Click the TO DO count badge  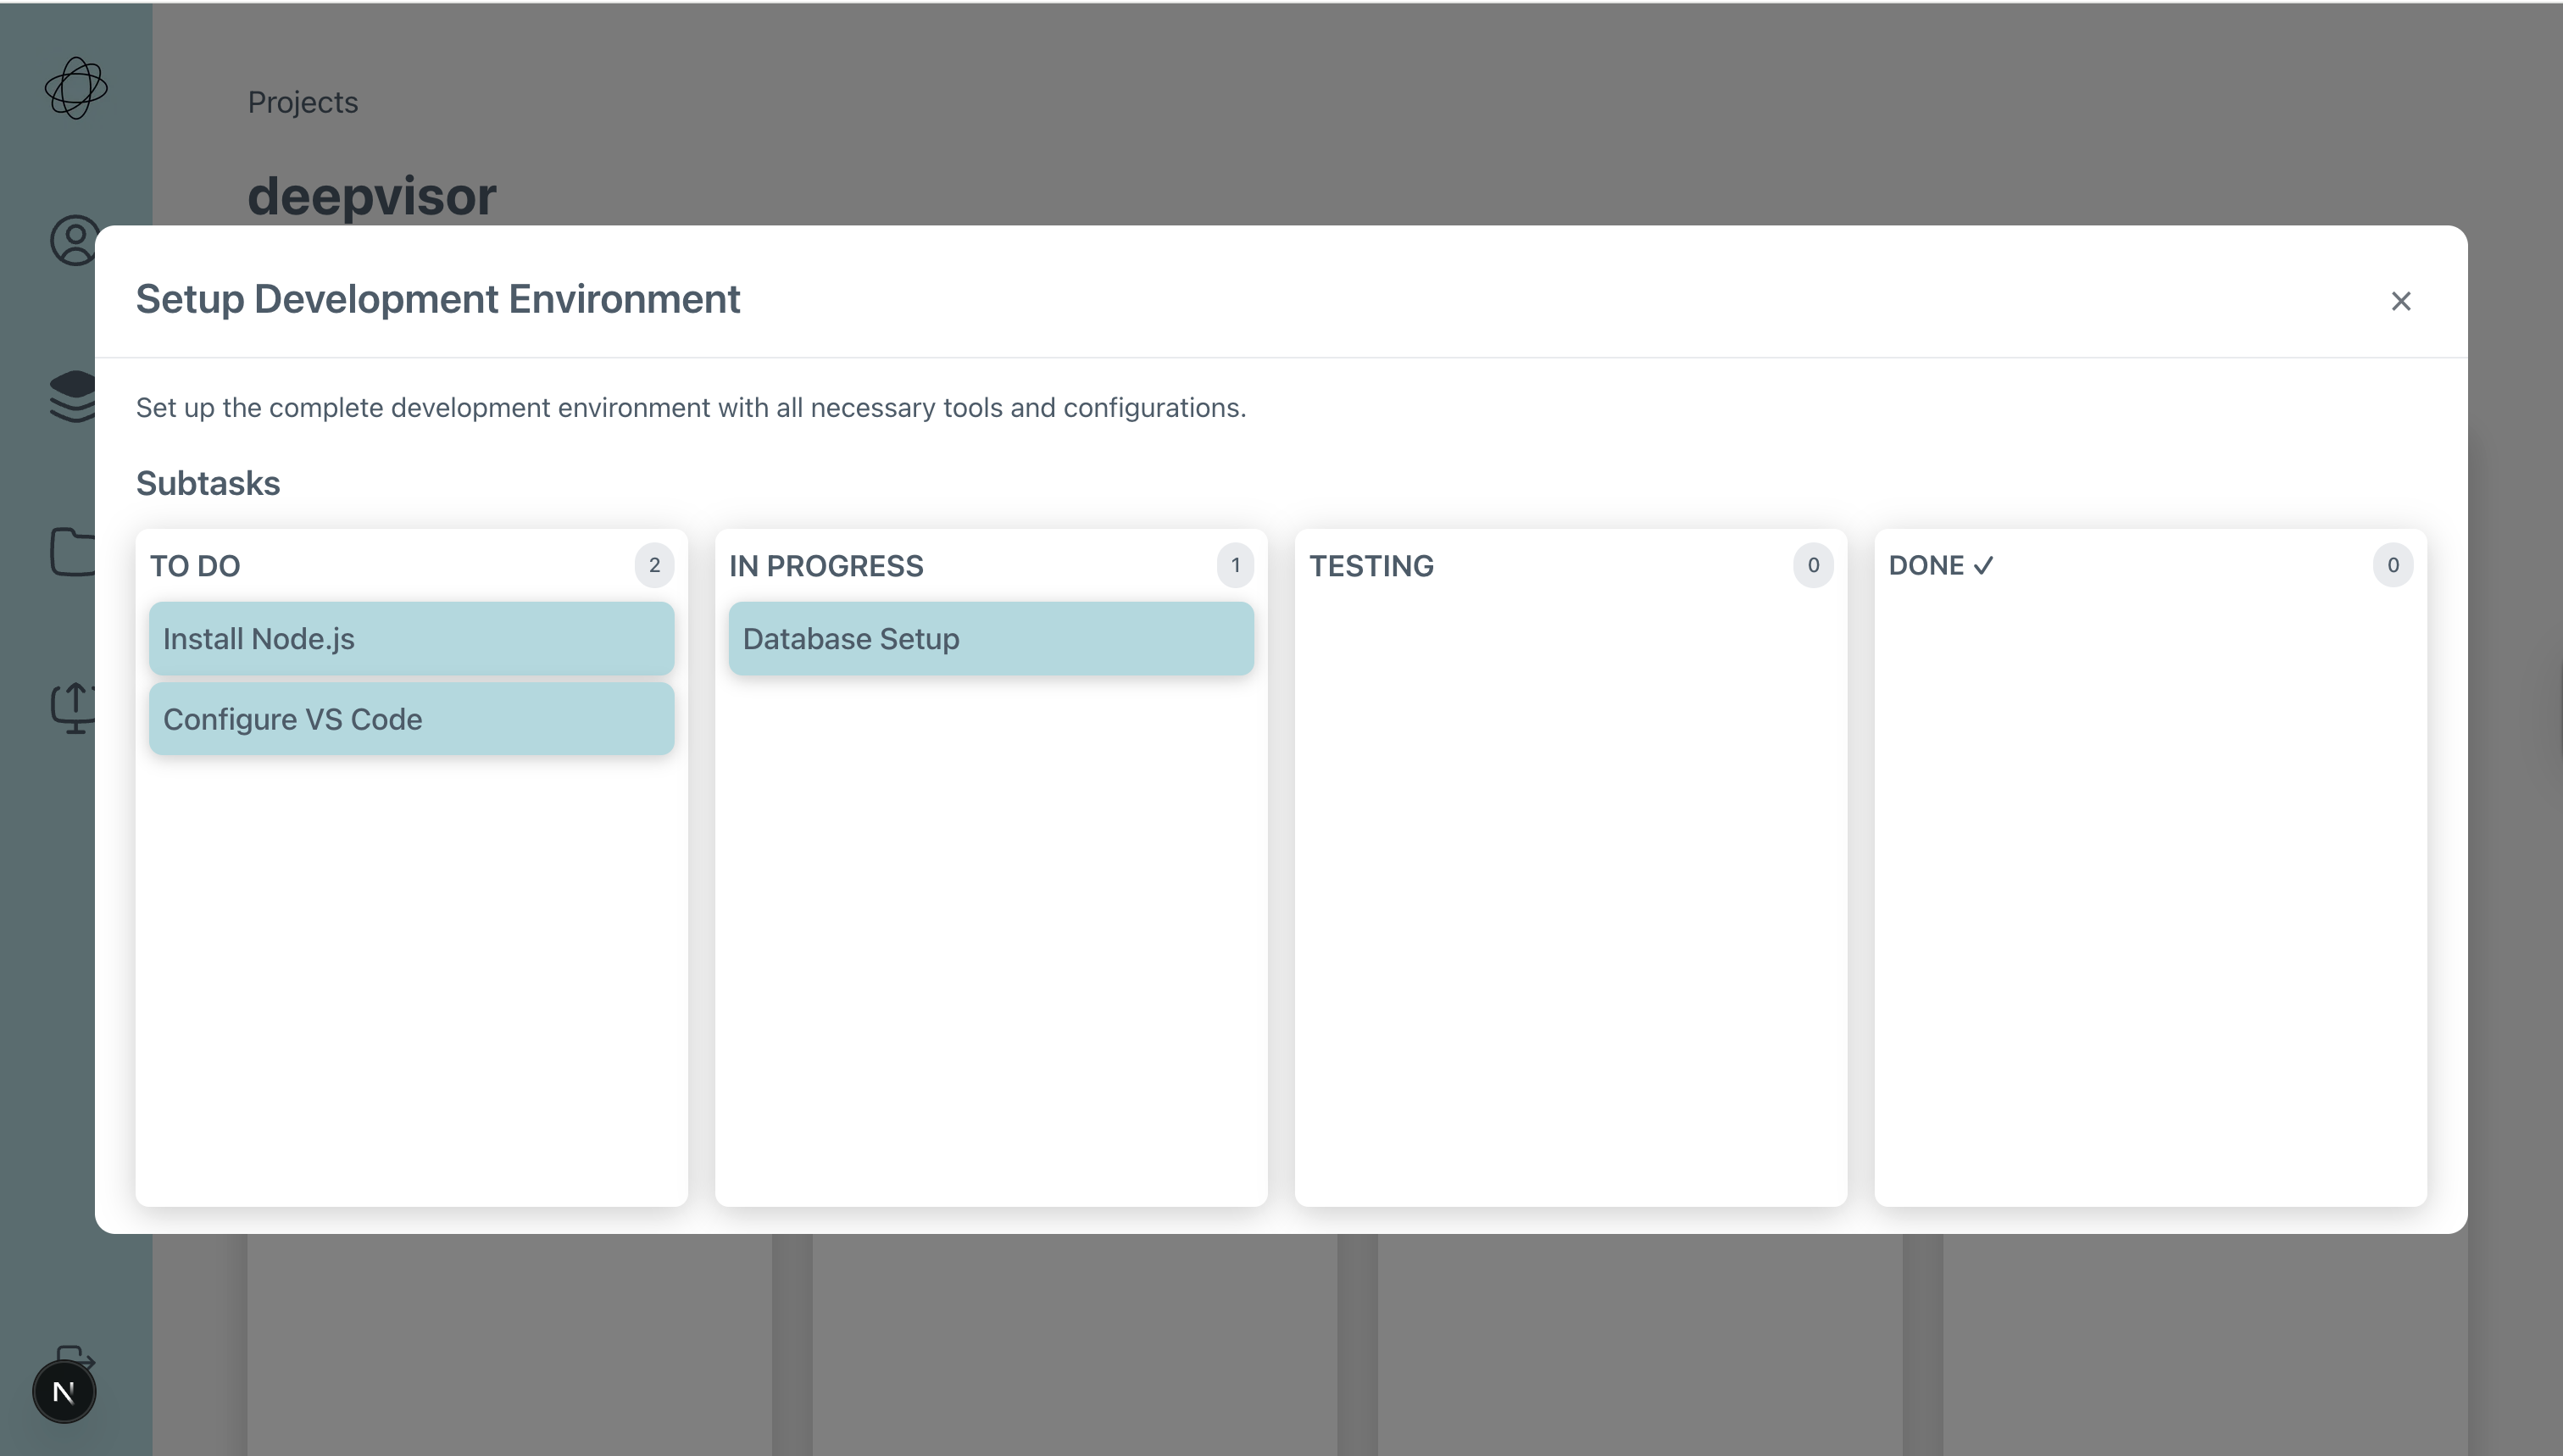click(x=654, y=565)
